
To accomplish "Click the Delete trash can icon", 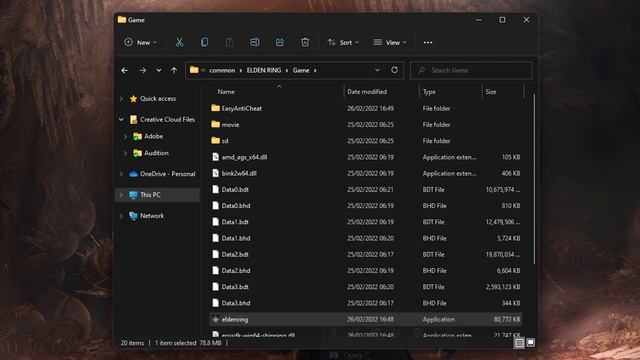I will tap(305, 42).
